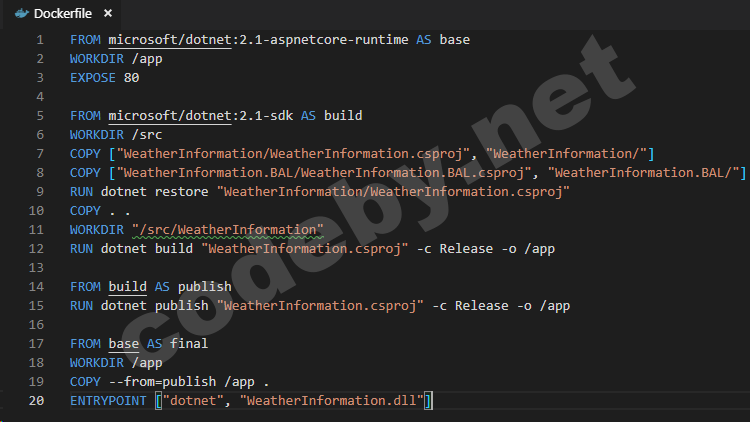Close the Dockerfile tab
The width and height of the screenshot is (750, 422).
coord(108,13)
